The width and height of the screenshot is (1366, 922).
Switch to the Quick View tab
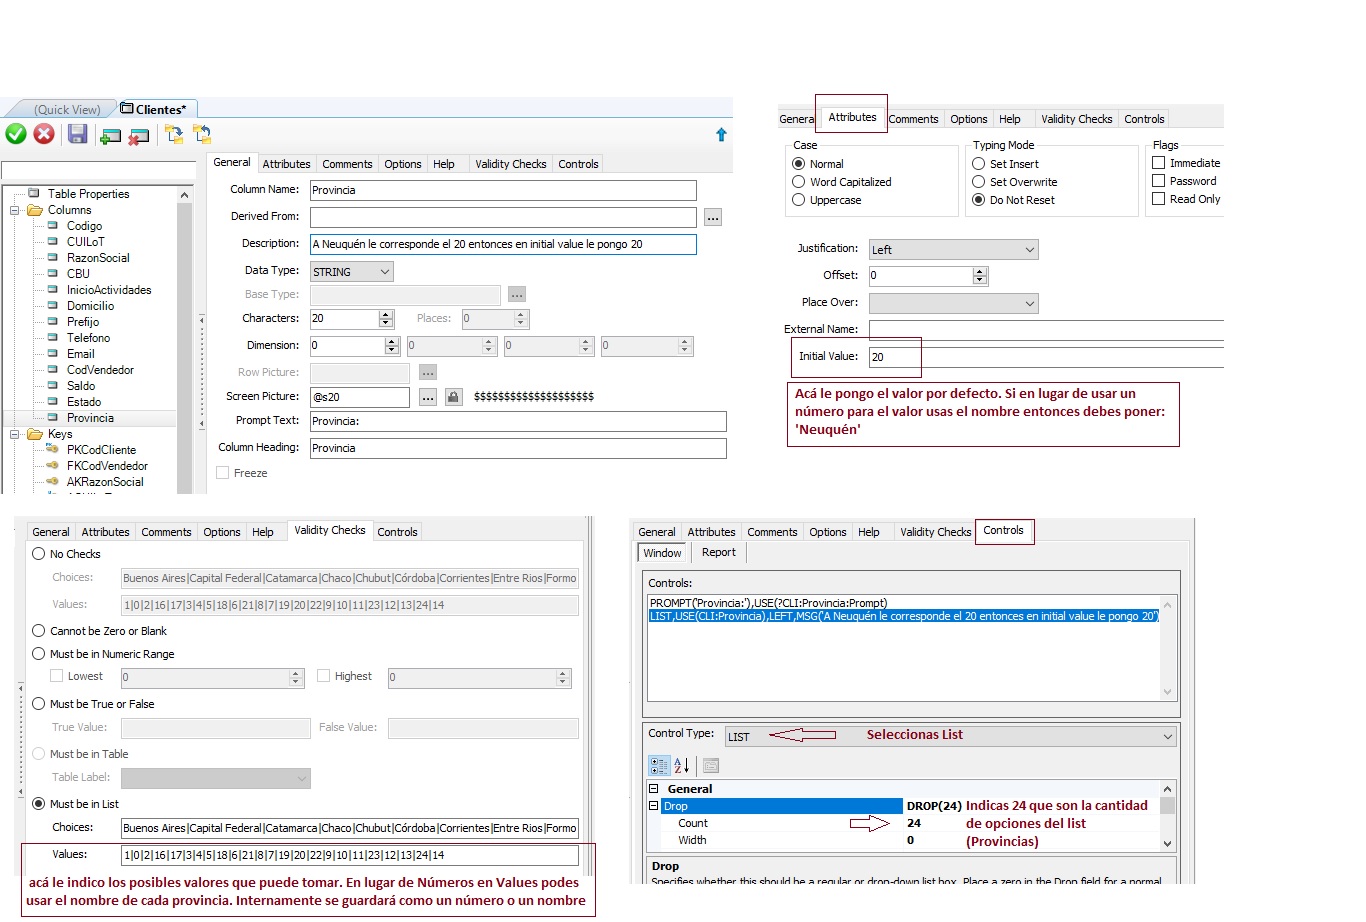(x=67, y=110)
